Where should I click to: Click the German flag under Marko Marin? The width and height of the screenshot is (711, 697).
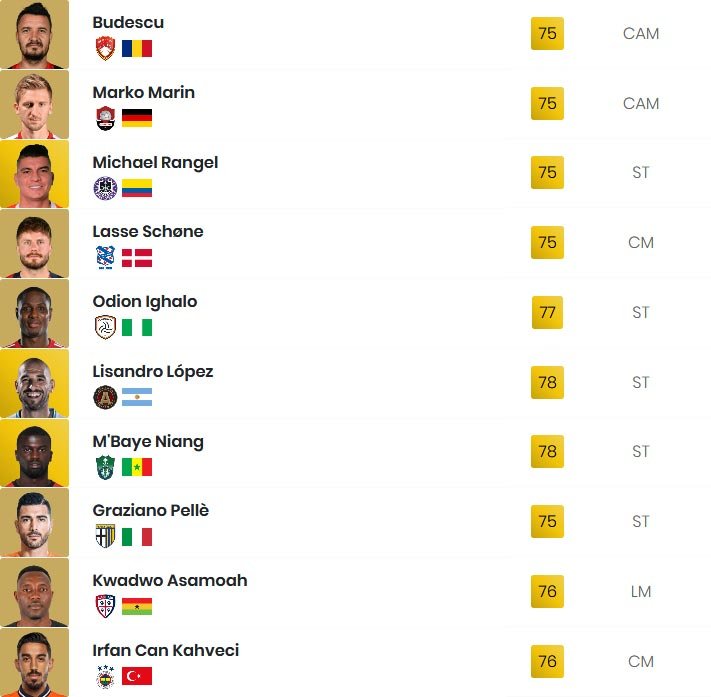(137, 118)
